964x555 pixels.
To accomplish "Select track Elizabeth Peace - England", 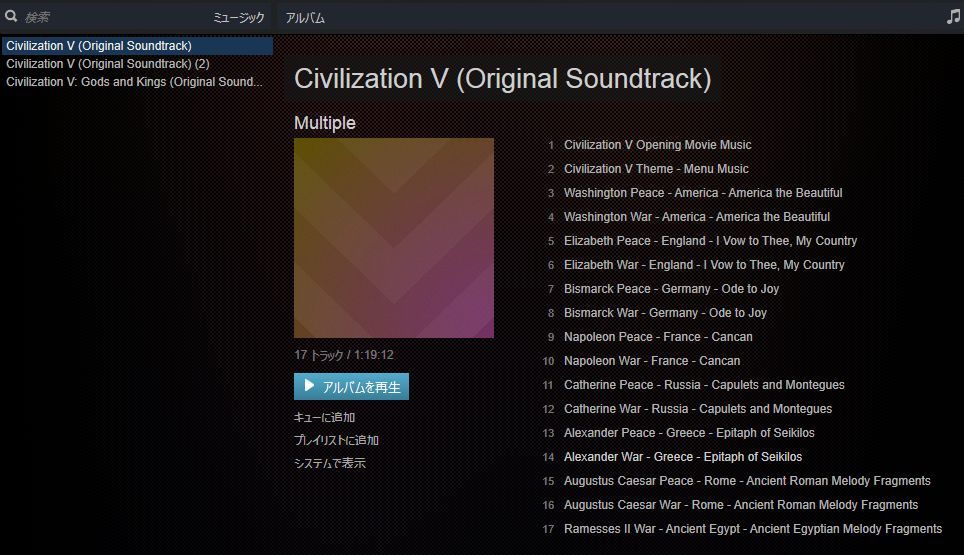I will [x=710, y=241].
